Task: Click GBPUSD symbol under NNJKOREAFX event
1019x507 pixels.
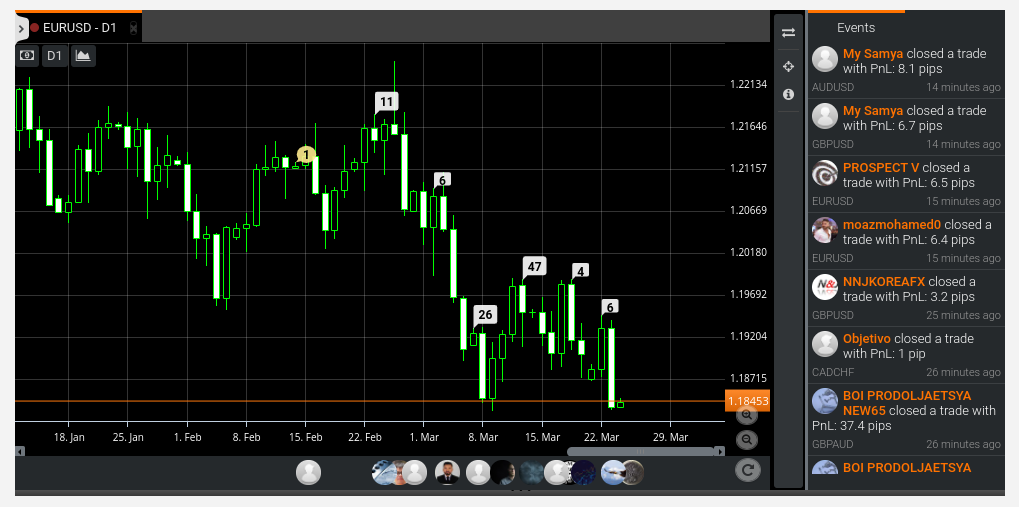Action: point(833,315)
